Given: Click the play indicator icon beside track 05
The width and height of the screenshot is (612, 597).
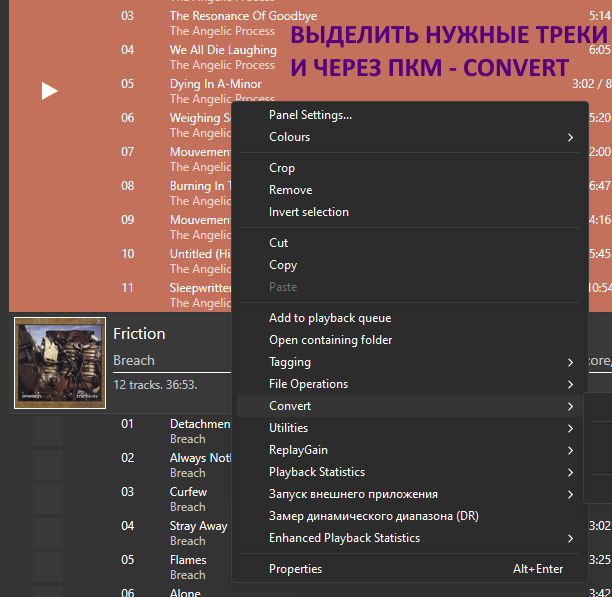Looking at the screenshot, I should [x=49, y=91].
